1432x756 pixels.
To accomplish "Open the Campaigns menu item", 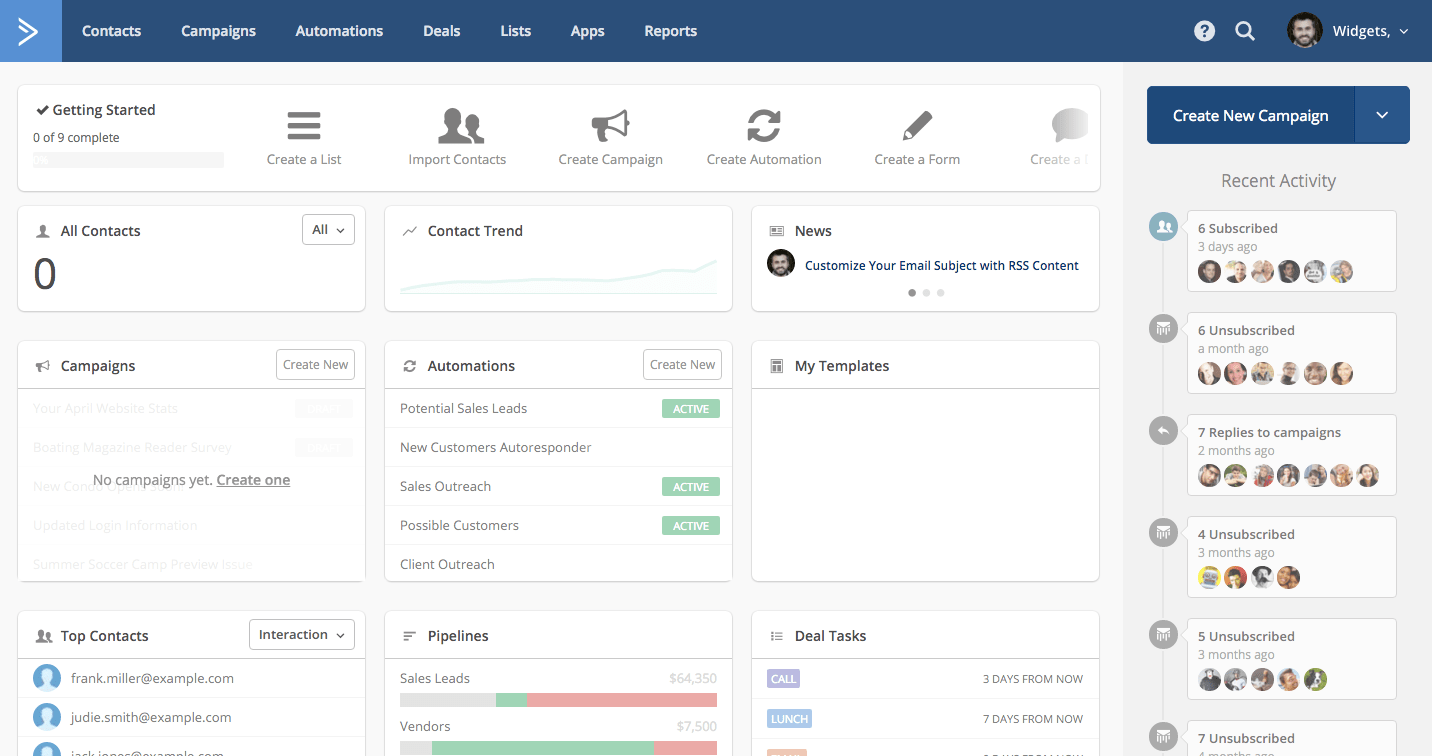I will (218, 30).
